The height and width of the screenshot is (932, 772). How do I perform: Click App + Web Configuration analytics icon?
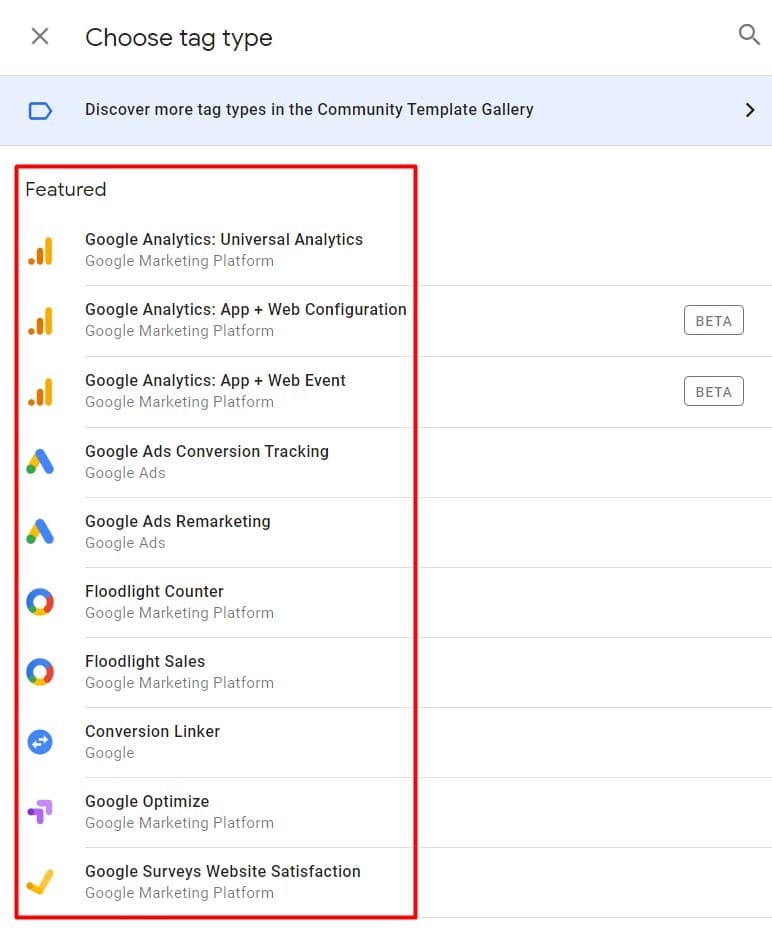40,320
